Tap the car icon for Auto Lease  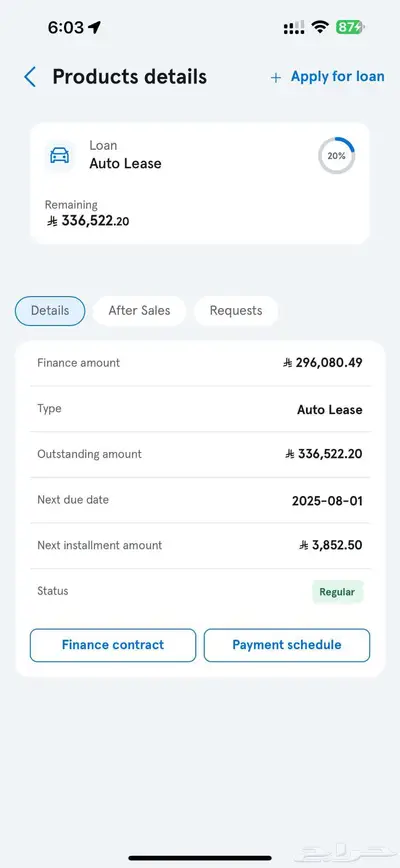coord(60,156)
